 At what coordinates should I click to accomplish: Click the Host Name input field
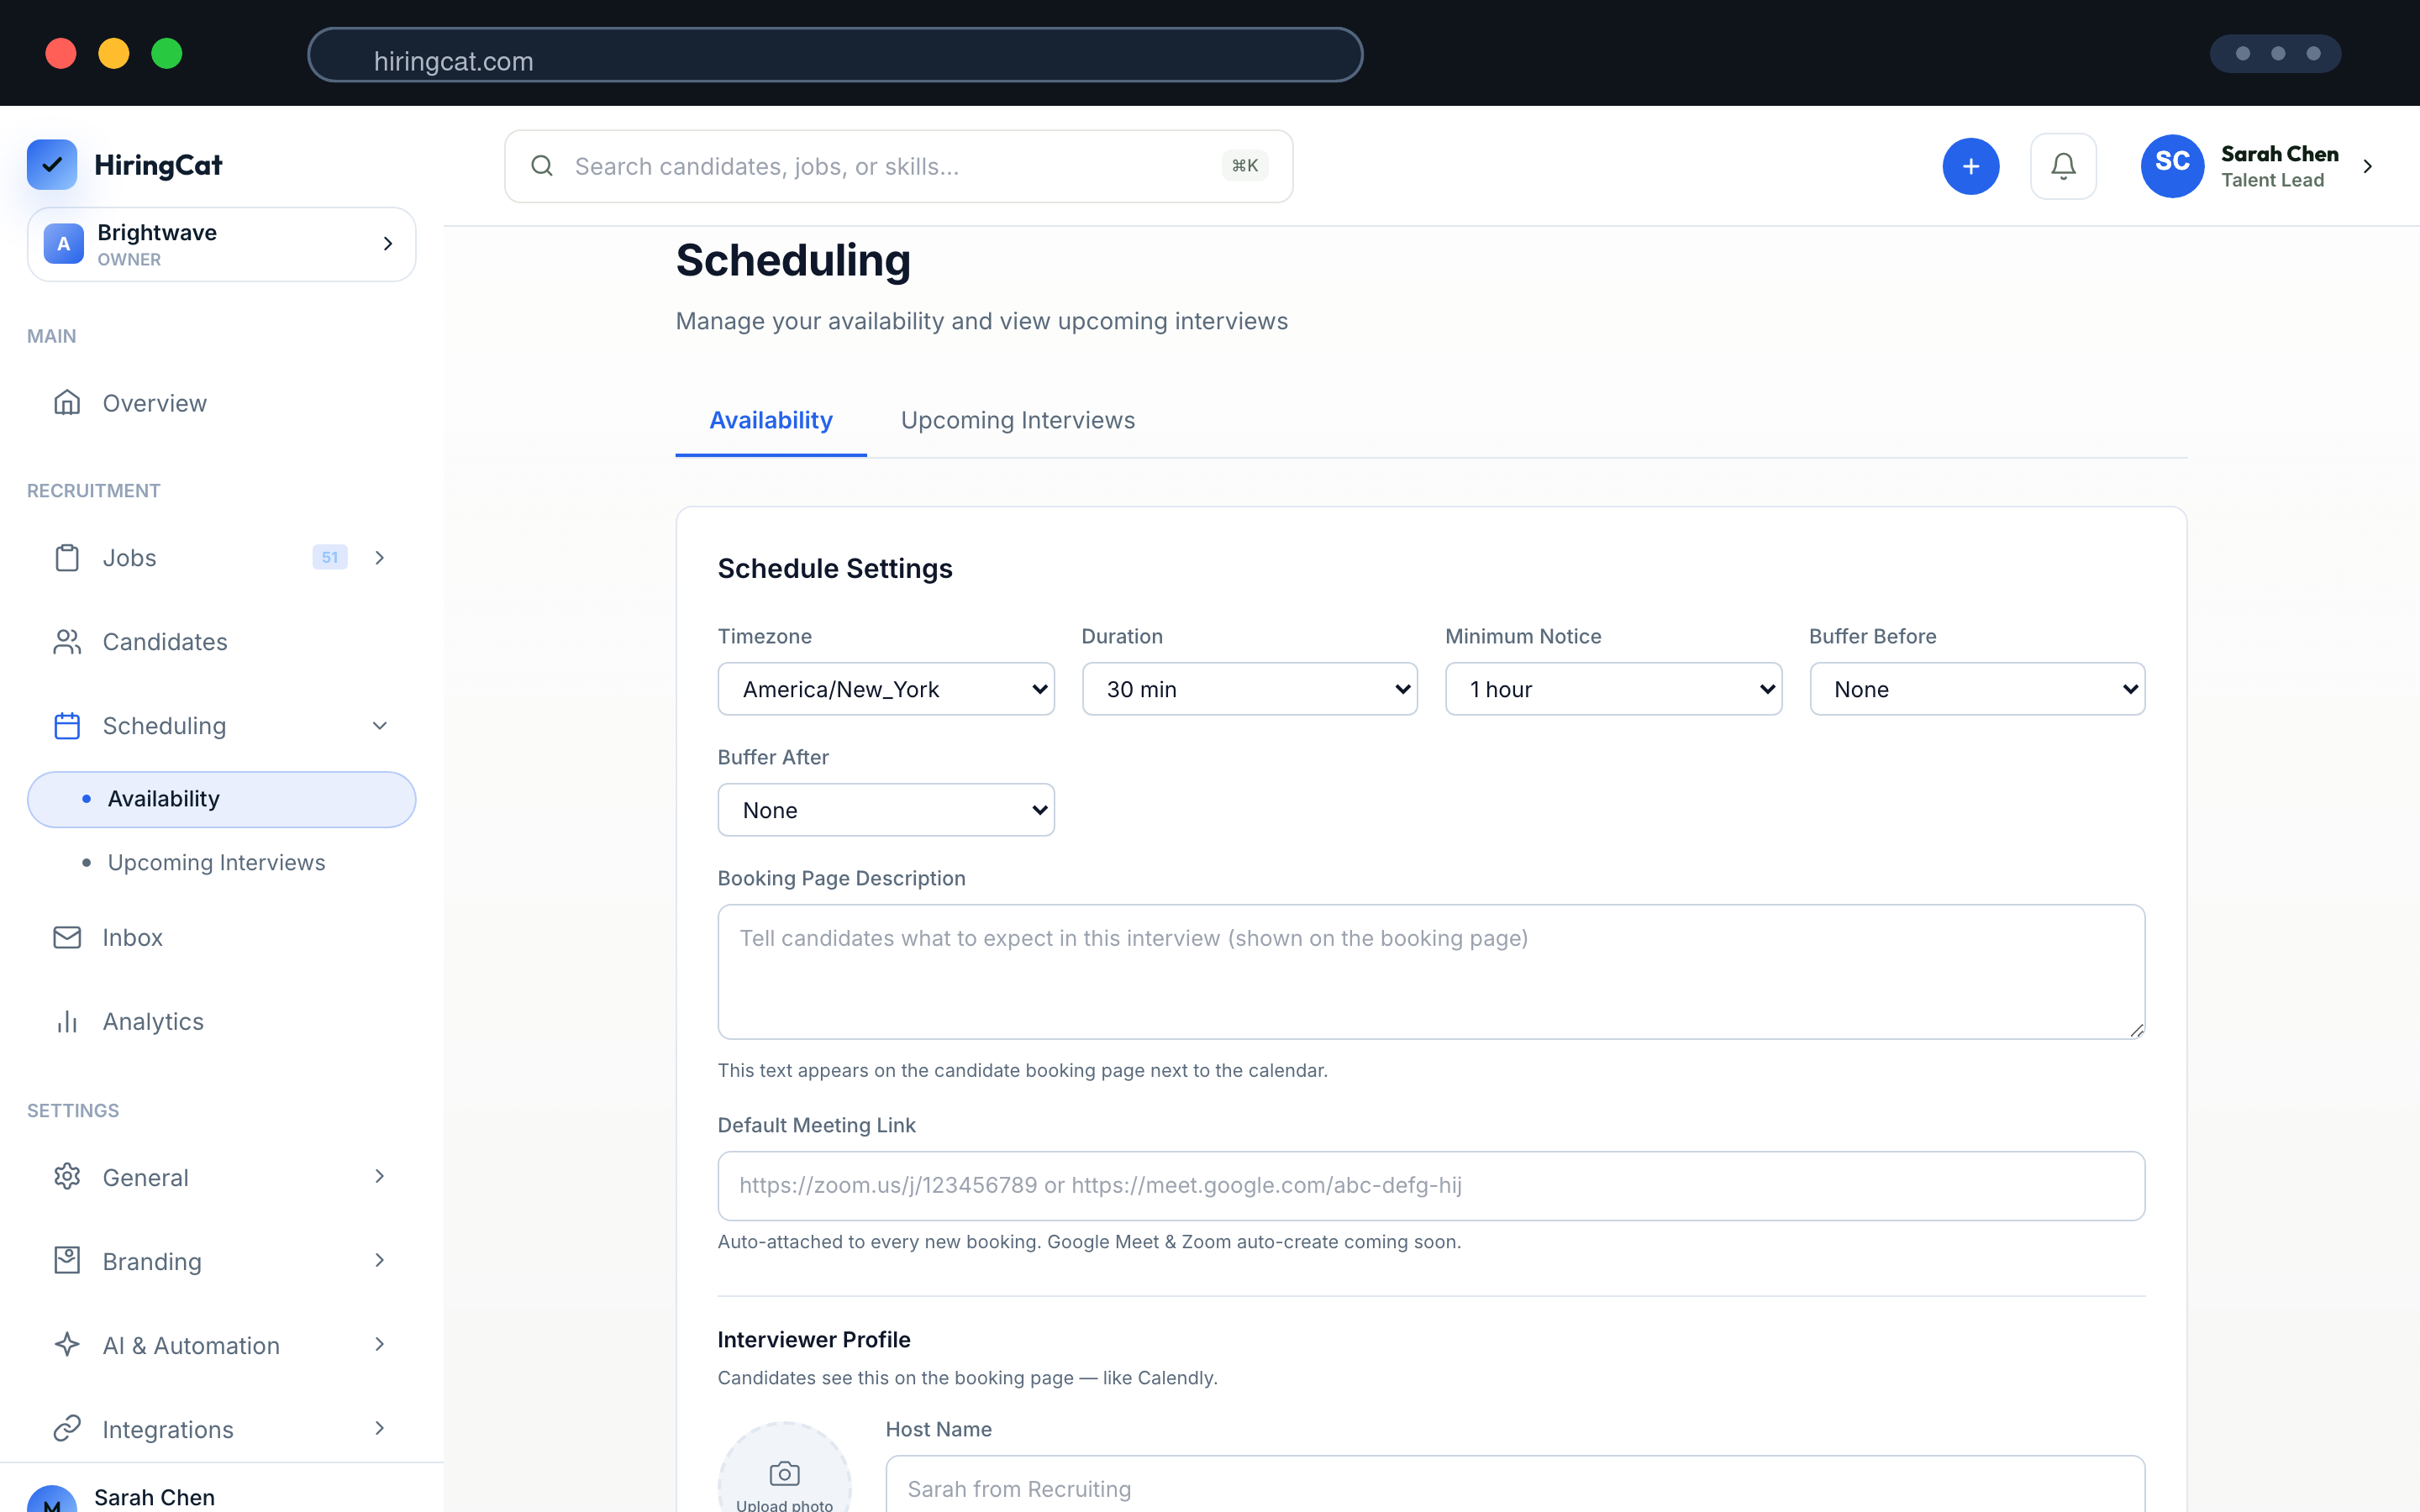point(1515,1485)
